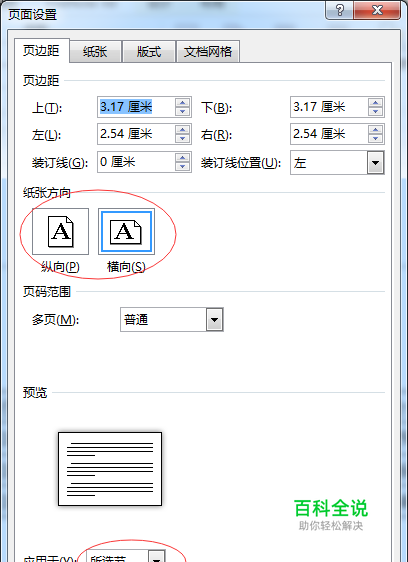
Task: Open the 应用于 dropdown at bottom
Action: coord(157,556)
